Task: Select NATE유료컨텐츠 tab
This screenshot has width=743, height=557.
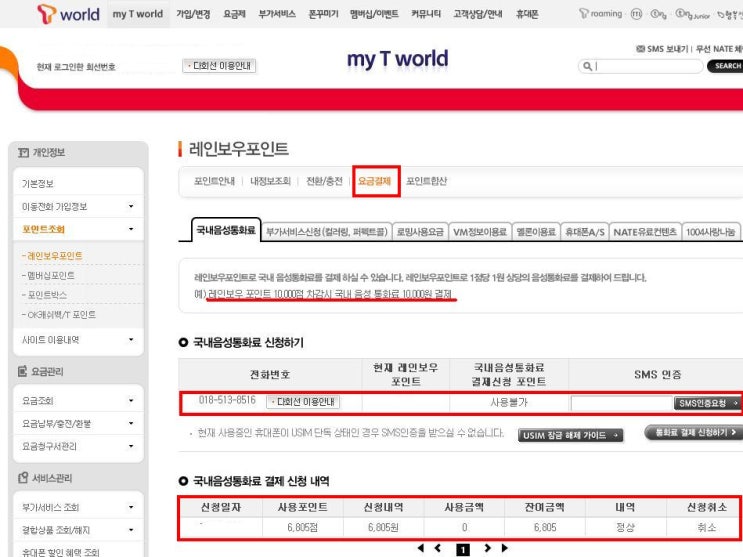Action: point(645,232)
